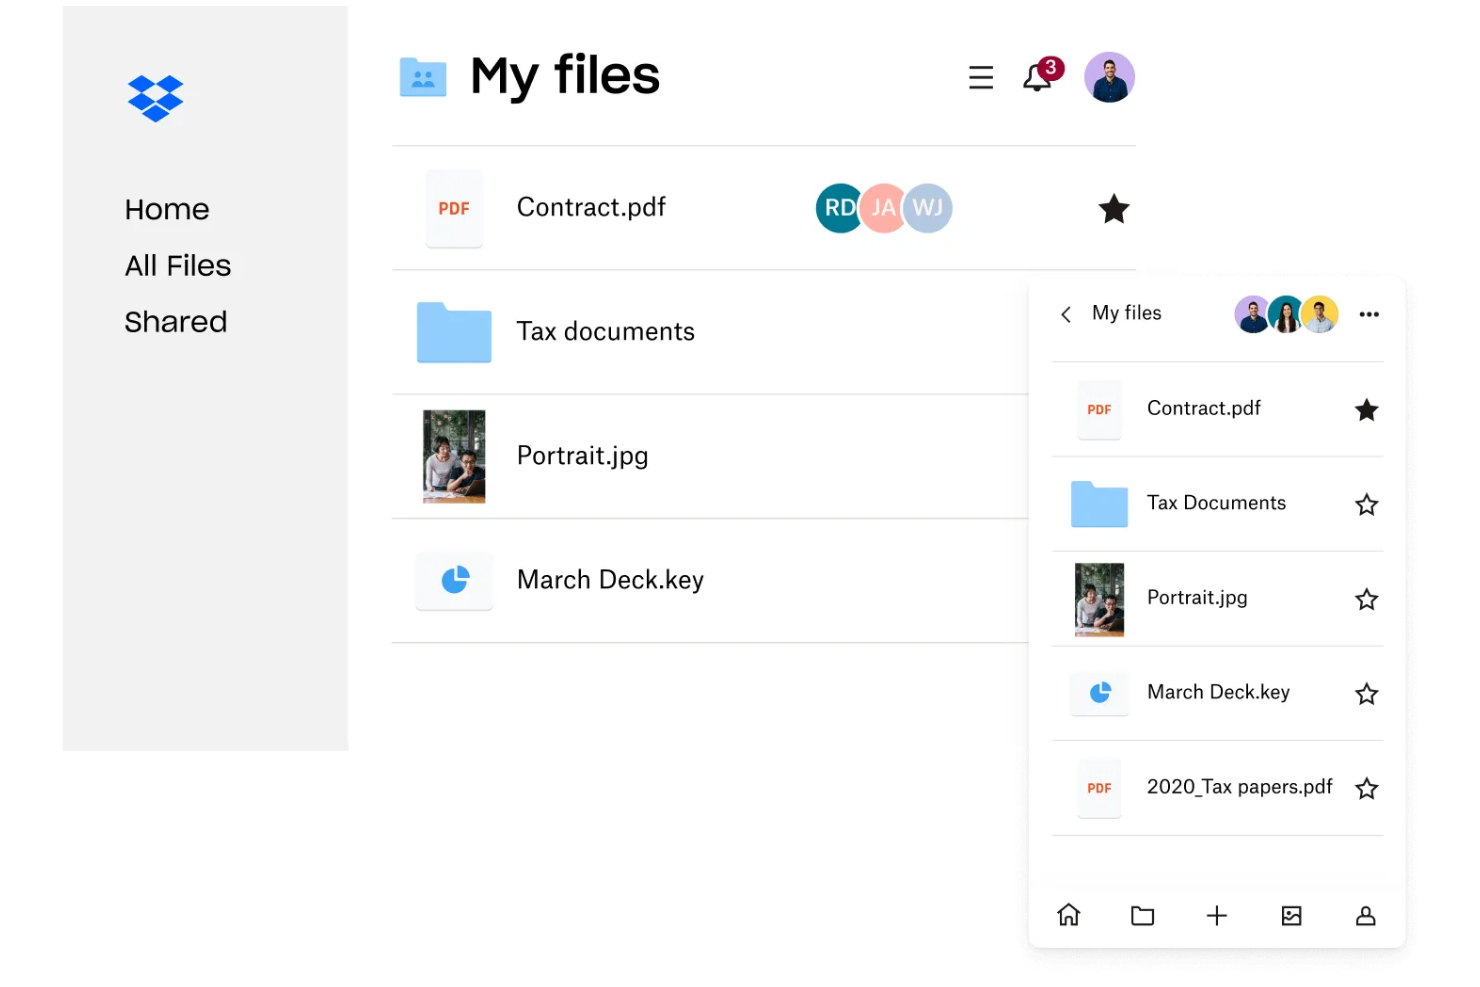Screen dimensions: 1480x987
Task: Unstar Contract.pdf in the mobile panel
Action: pos(1367,410)
